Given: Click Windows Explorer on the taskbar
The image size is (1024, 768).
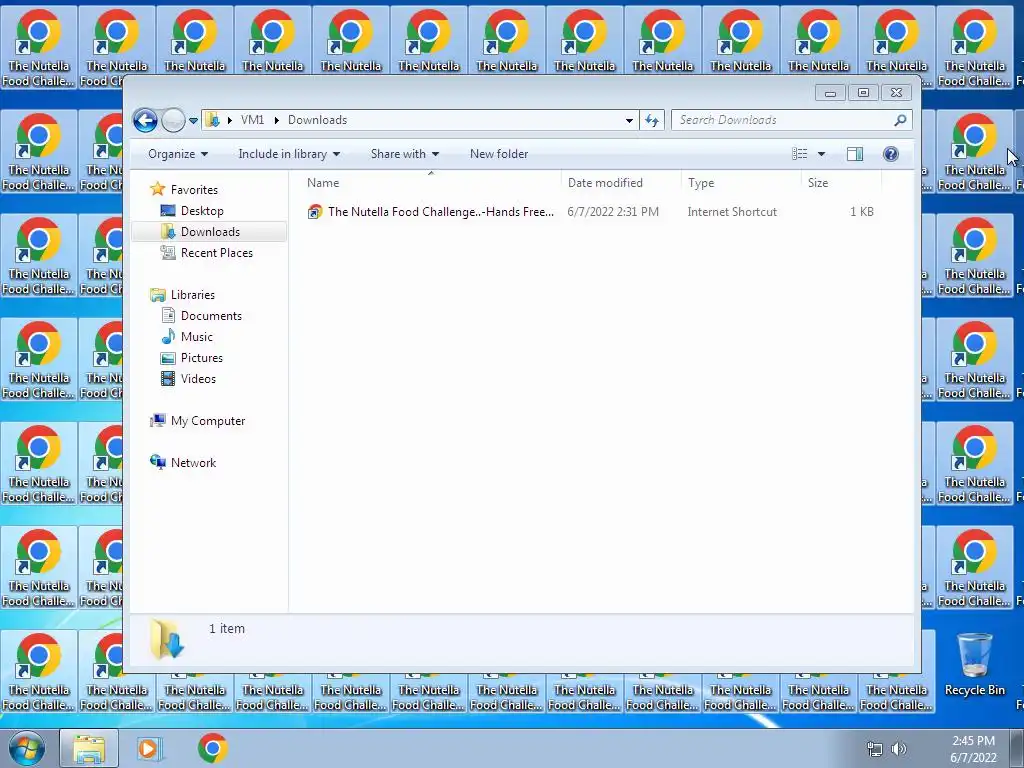Looking at the screenshot, I should click(89, 748).
